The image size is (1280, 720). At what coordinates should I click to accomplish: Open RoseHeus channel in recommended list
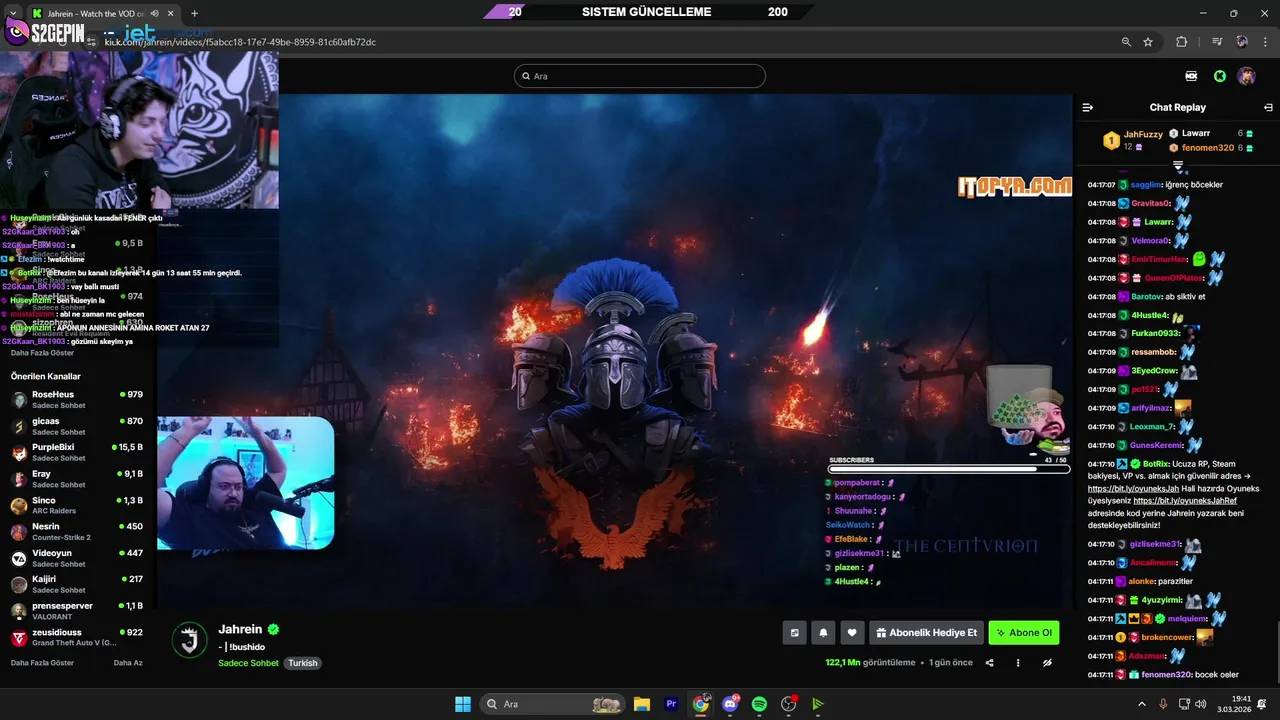pos(78,399)
